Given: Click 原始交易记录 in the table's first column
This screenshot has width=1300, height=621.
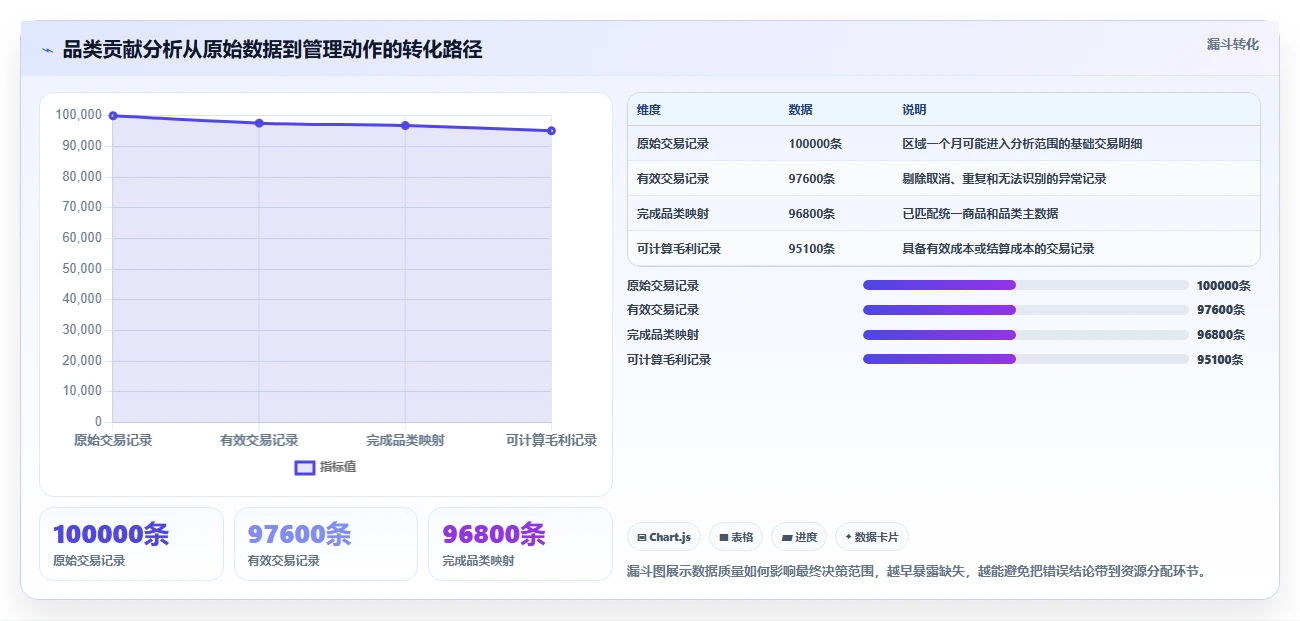Looking at the screenshot, I should (x=673, y=144).
